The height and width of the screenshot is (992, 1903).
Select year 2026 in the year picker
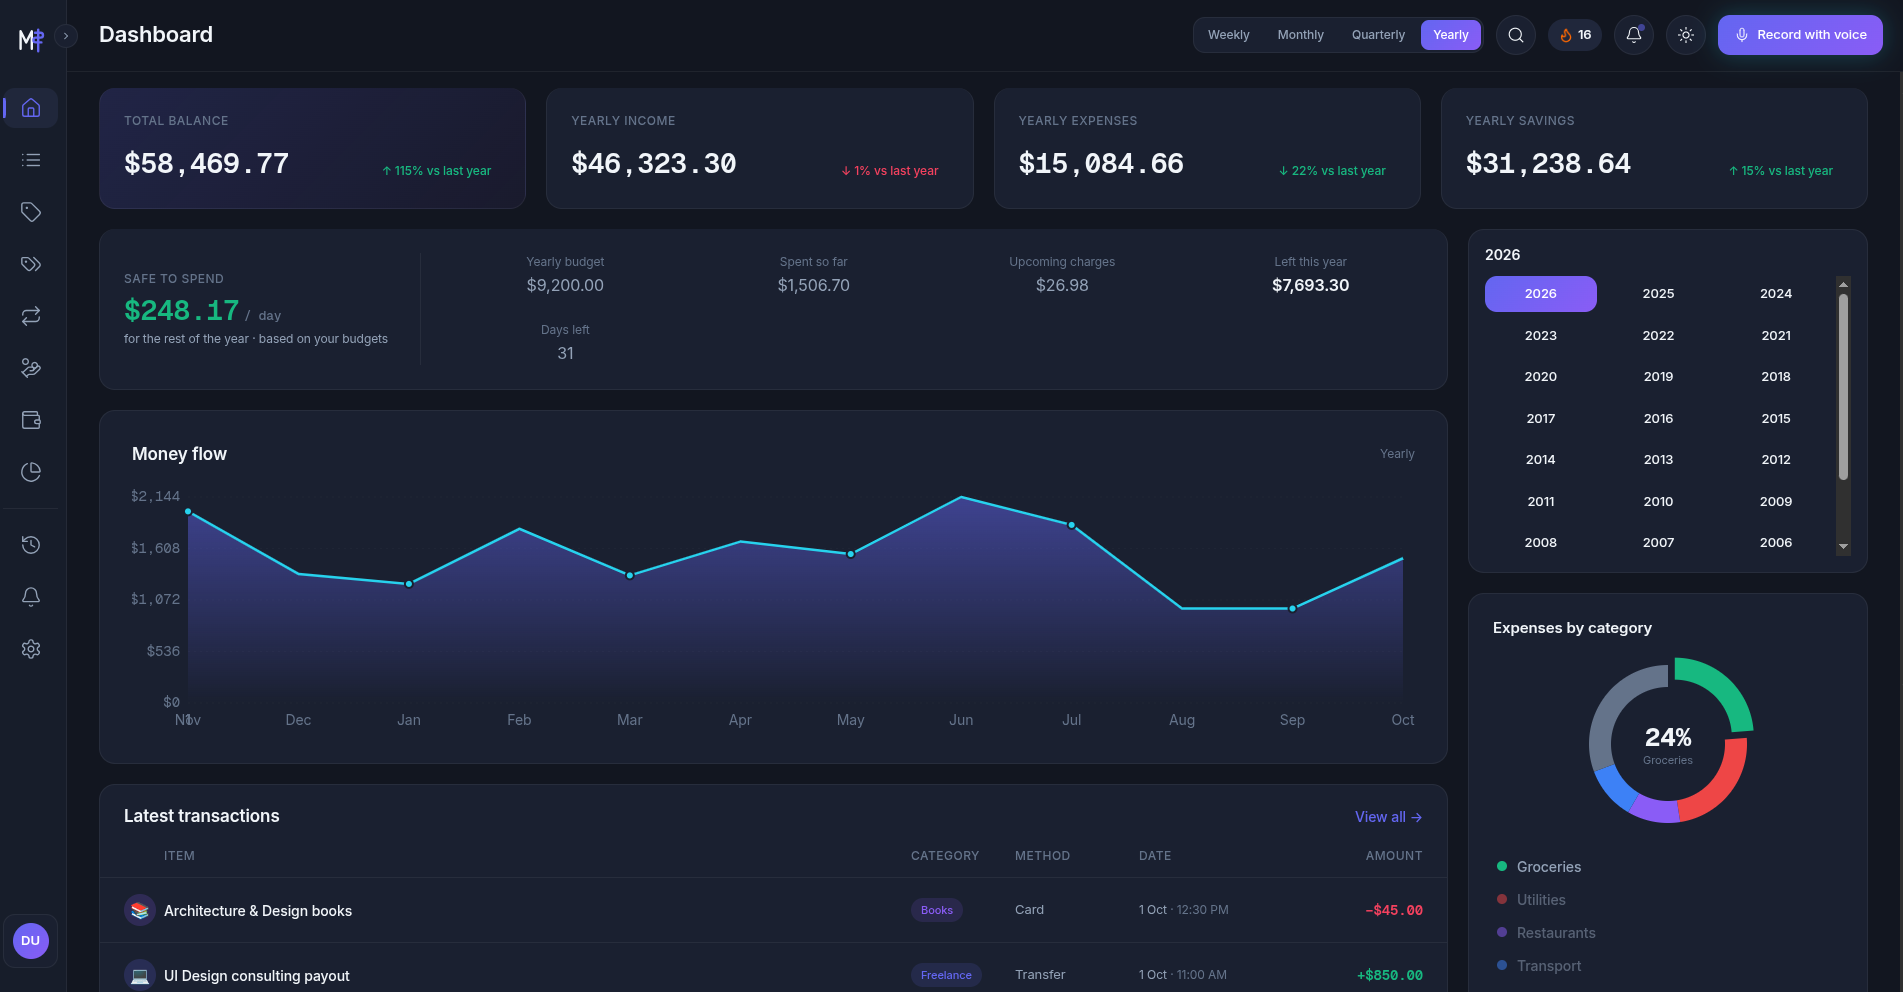click(x=1541, y=294)
